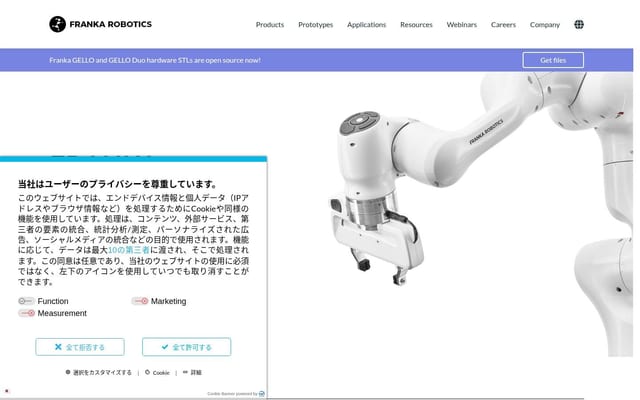Click the Get files button
This screenshot has height=400, width=640.
point(553,60)
